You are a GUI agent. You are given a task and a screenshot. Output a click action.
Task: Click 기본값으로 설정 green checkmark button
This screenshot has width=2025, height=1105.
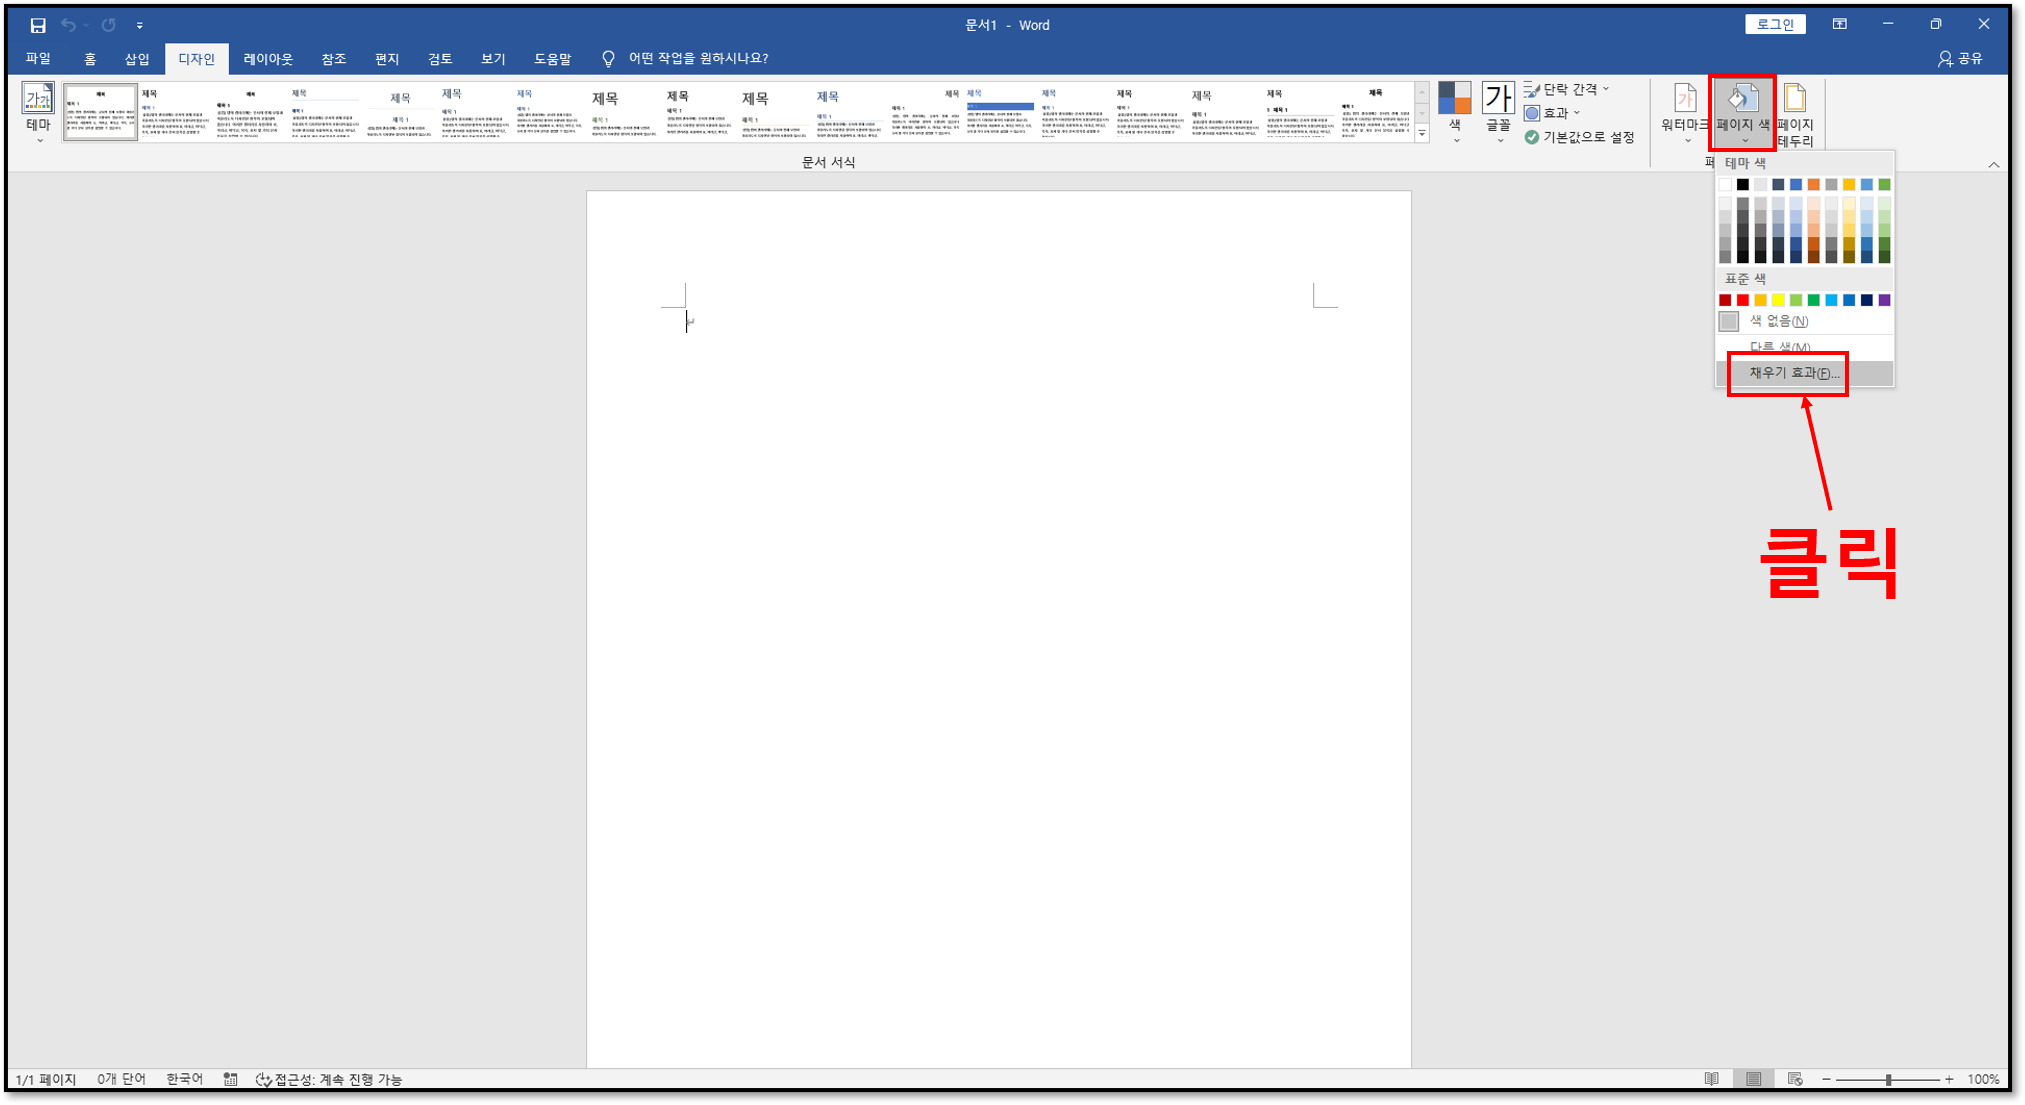[x=1579, y=137]
